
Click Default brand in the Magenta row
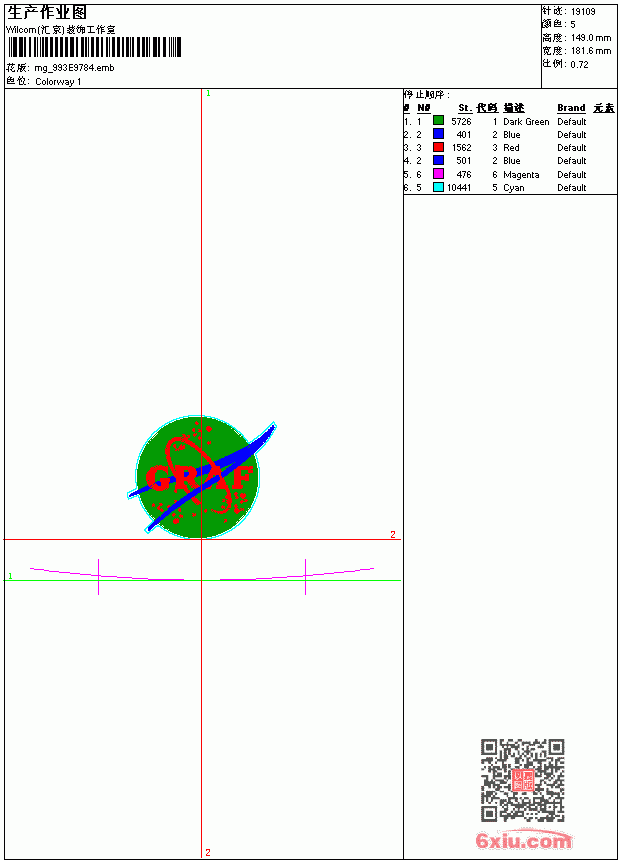click(572, 175)
